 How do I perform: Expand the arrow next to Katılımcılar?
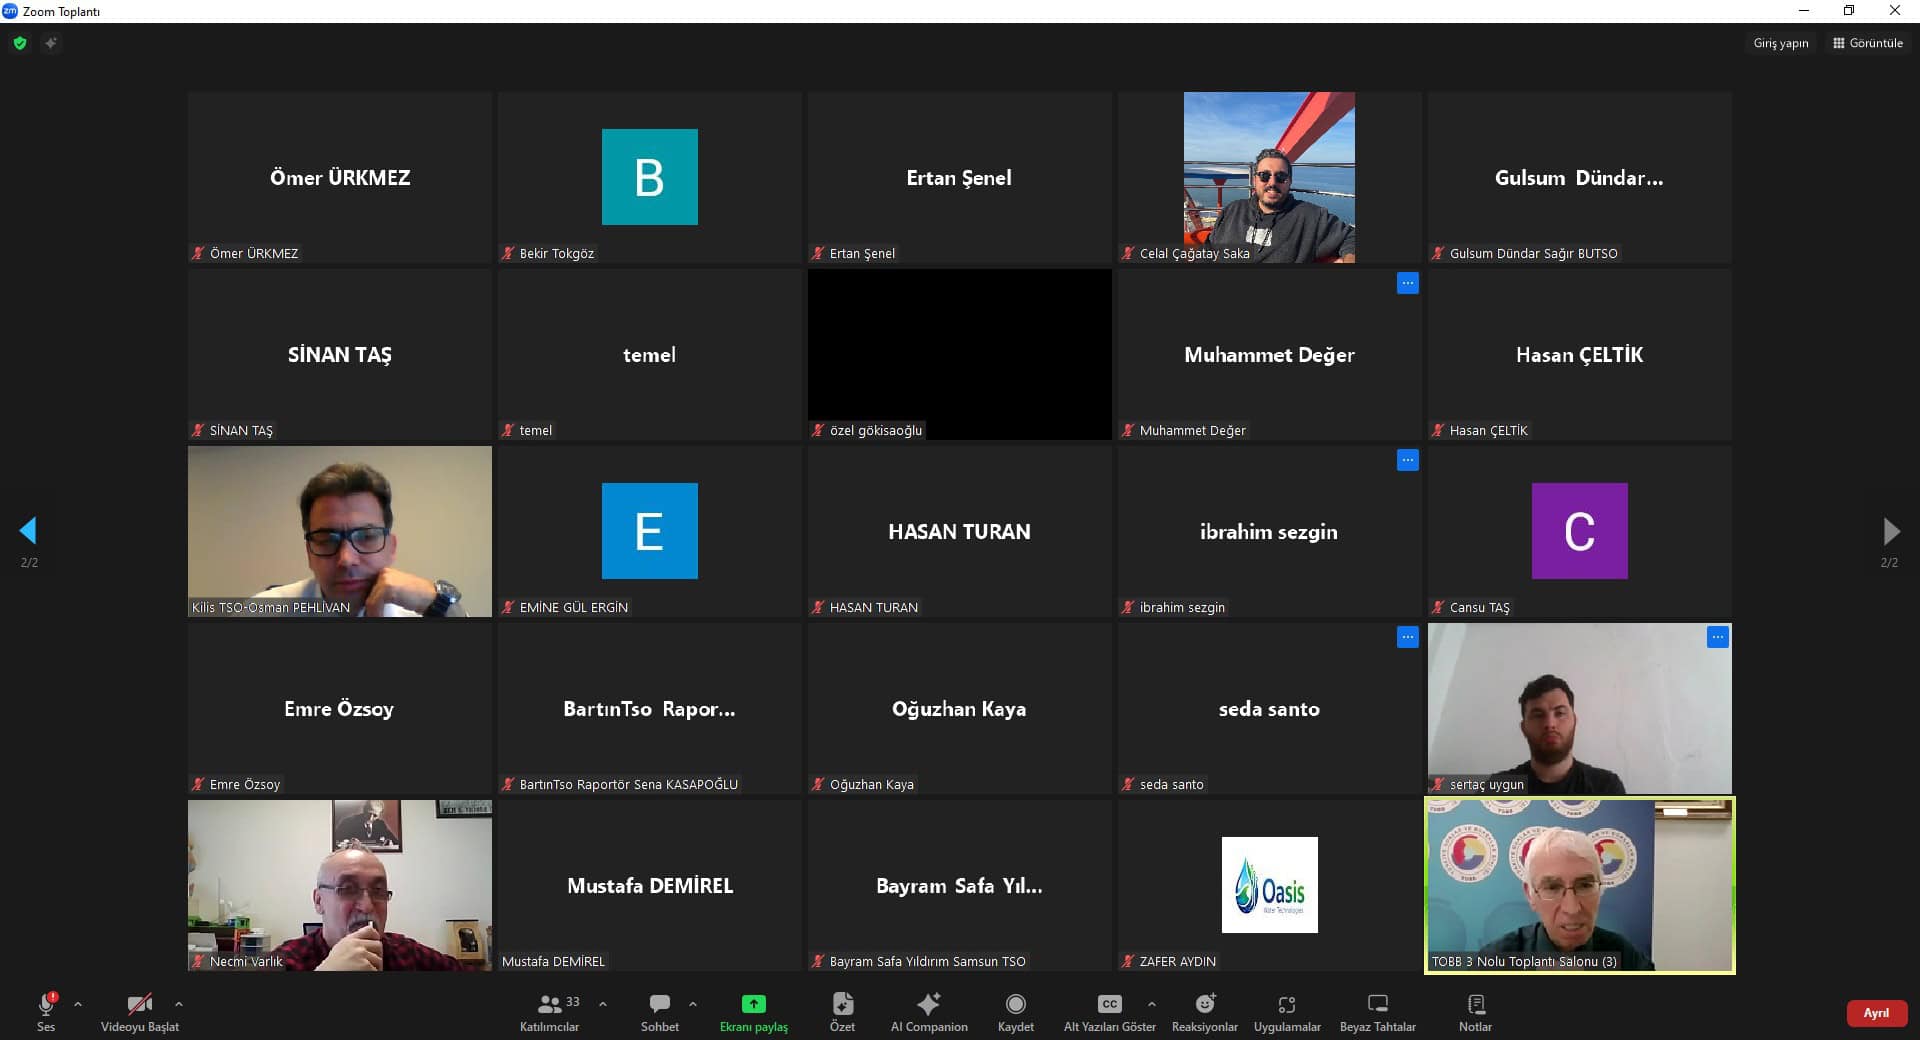(x=603, y=1003)
